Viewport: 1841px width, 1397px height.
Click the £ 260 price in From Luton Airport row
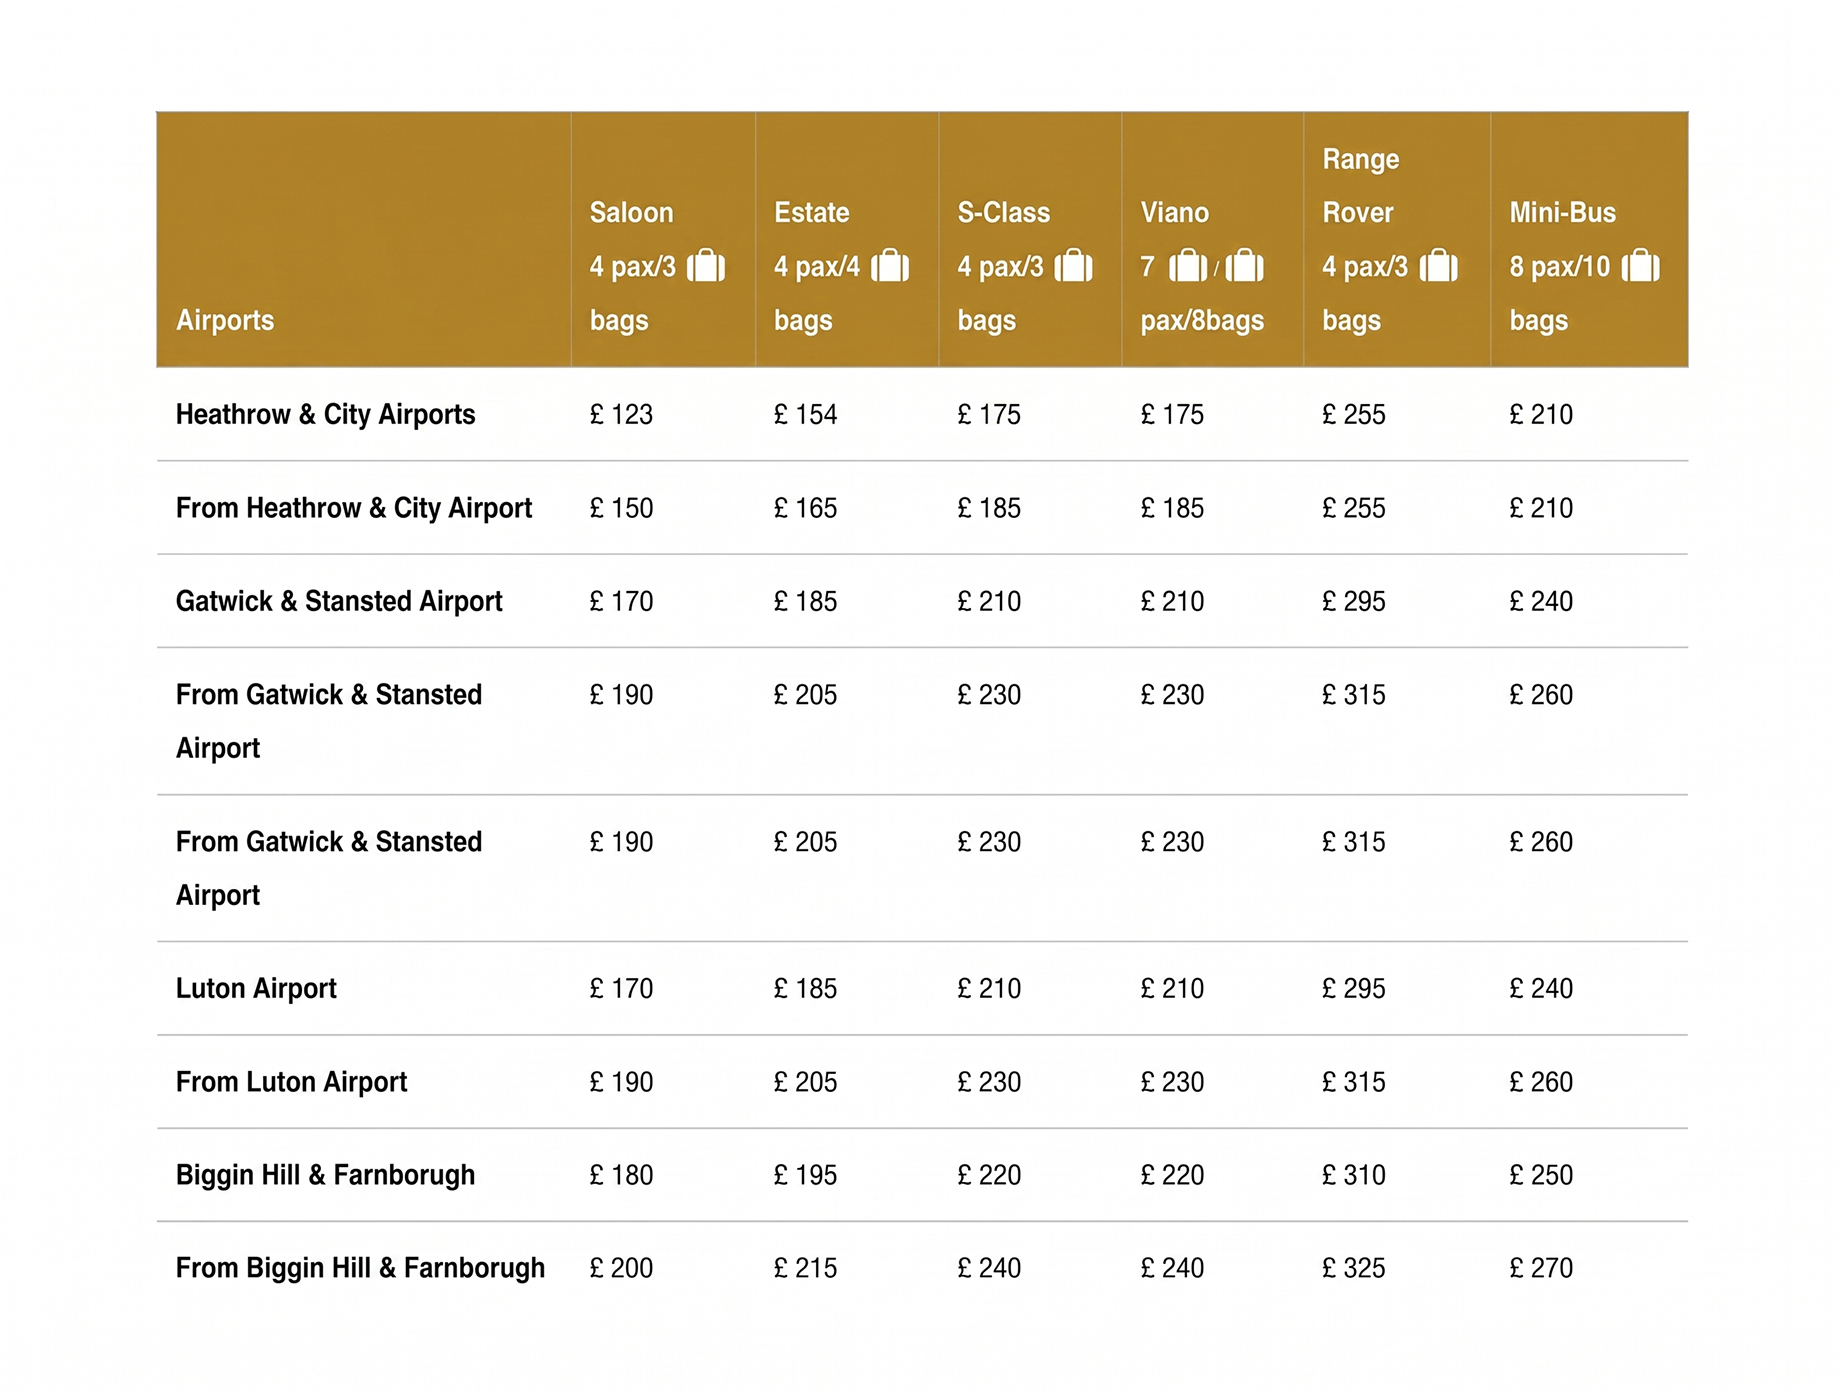pyautogui.click(x=1541, y=1082)
